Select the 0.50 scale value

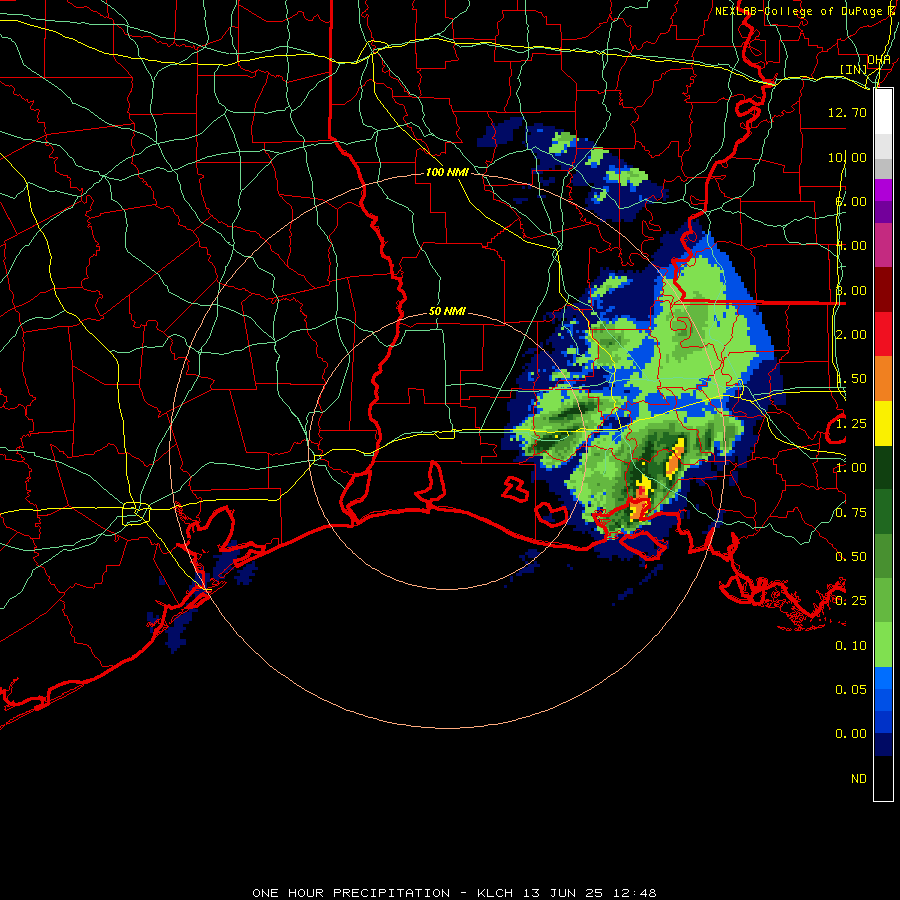851,557
